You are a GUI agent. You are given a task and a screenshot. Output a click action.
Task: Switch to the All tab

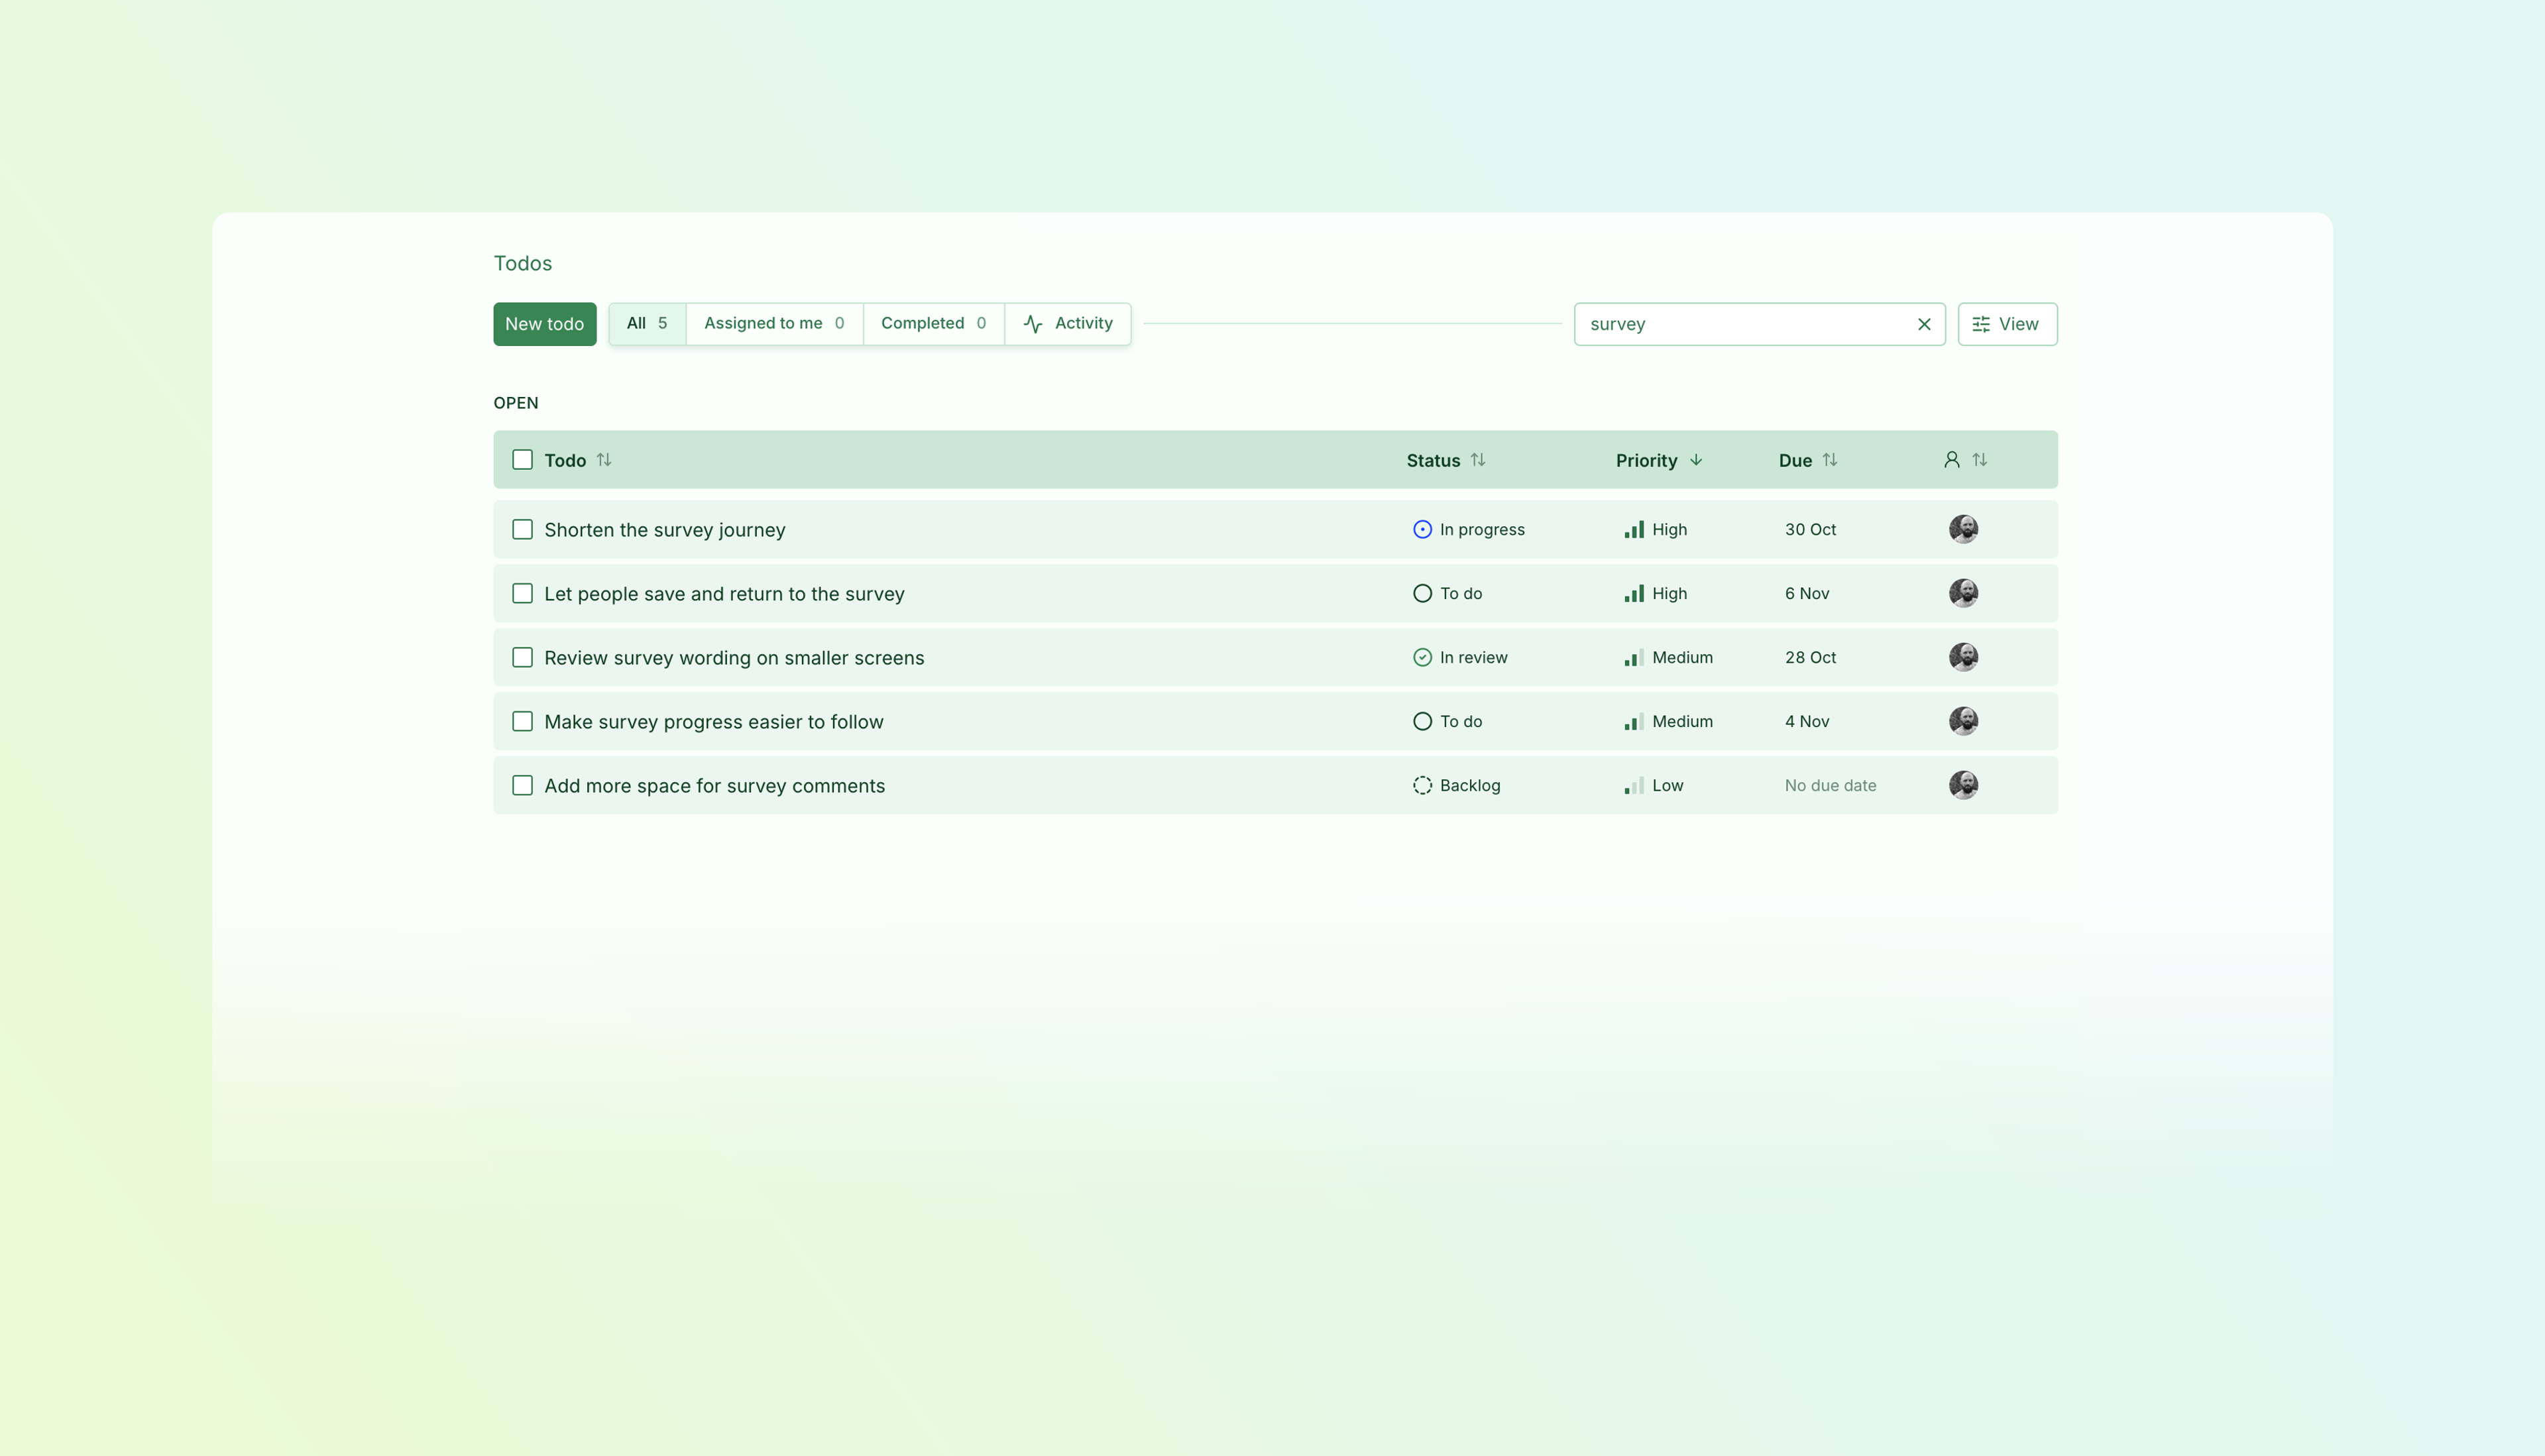tap(647, 324)
